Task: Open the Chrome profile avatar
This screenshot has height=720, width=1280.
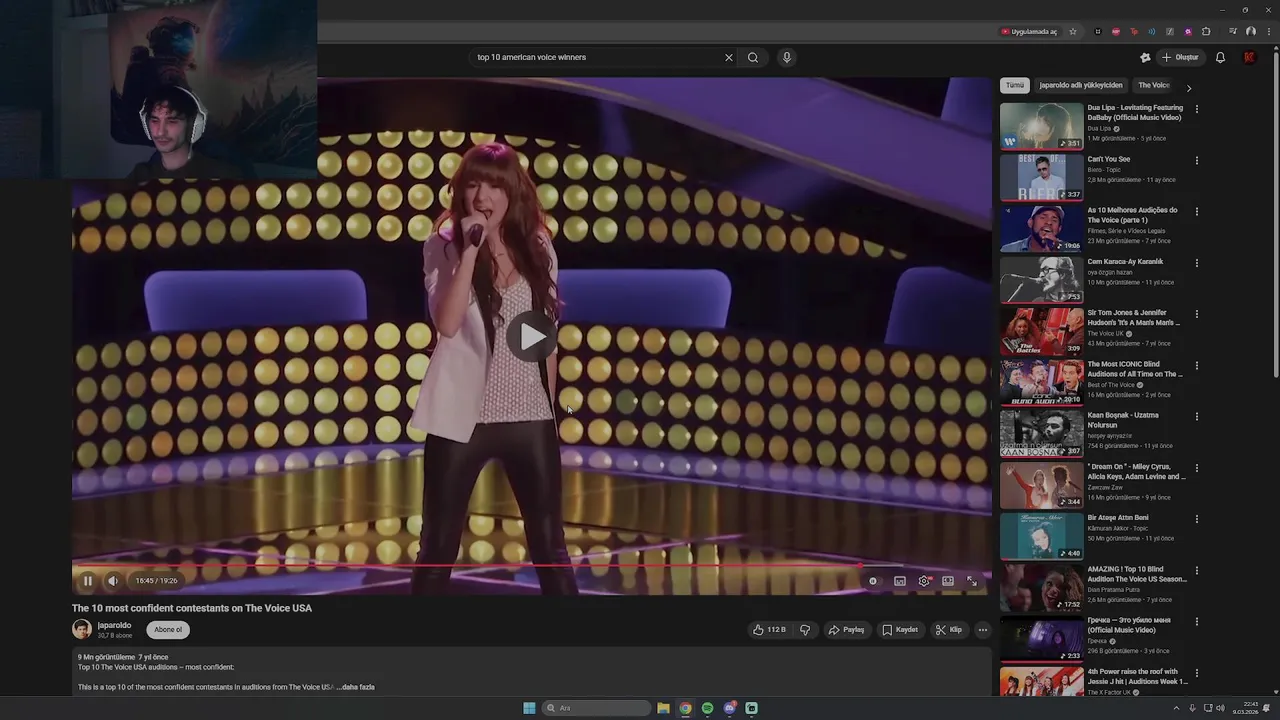Action: pos(1251,31)
